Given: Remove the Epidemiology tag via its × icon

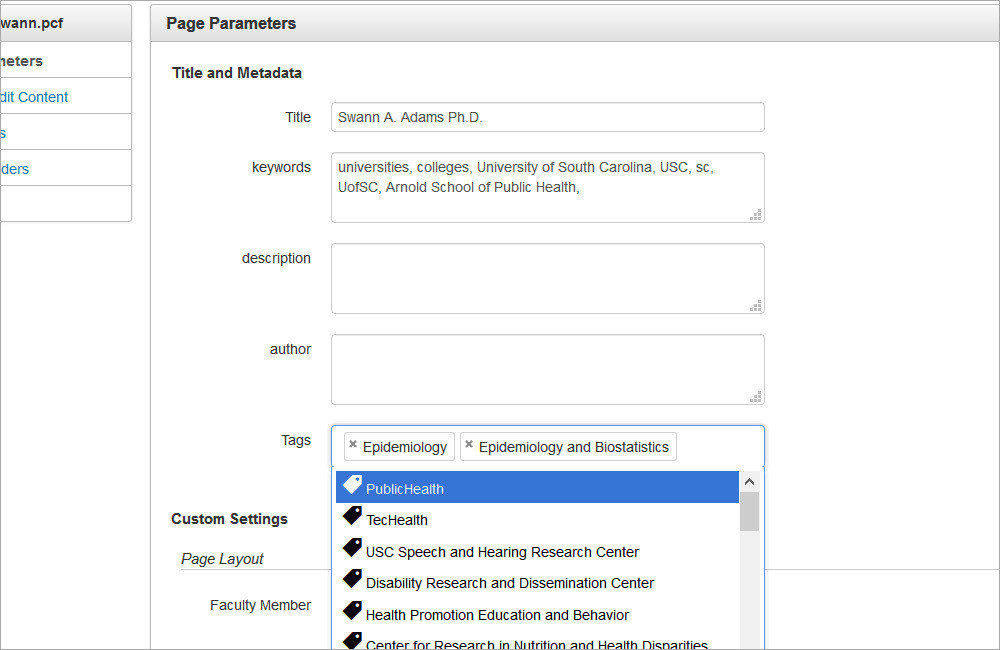Looking at the screenshot, I should coord(353,446).
